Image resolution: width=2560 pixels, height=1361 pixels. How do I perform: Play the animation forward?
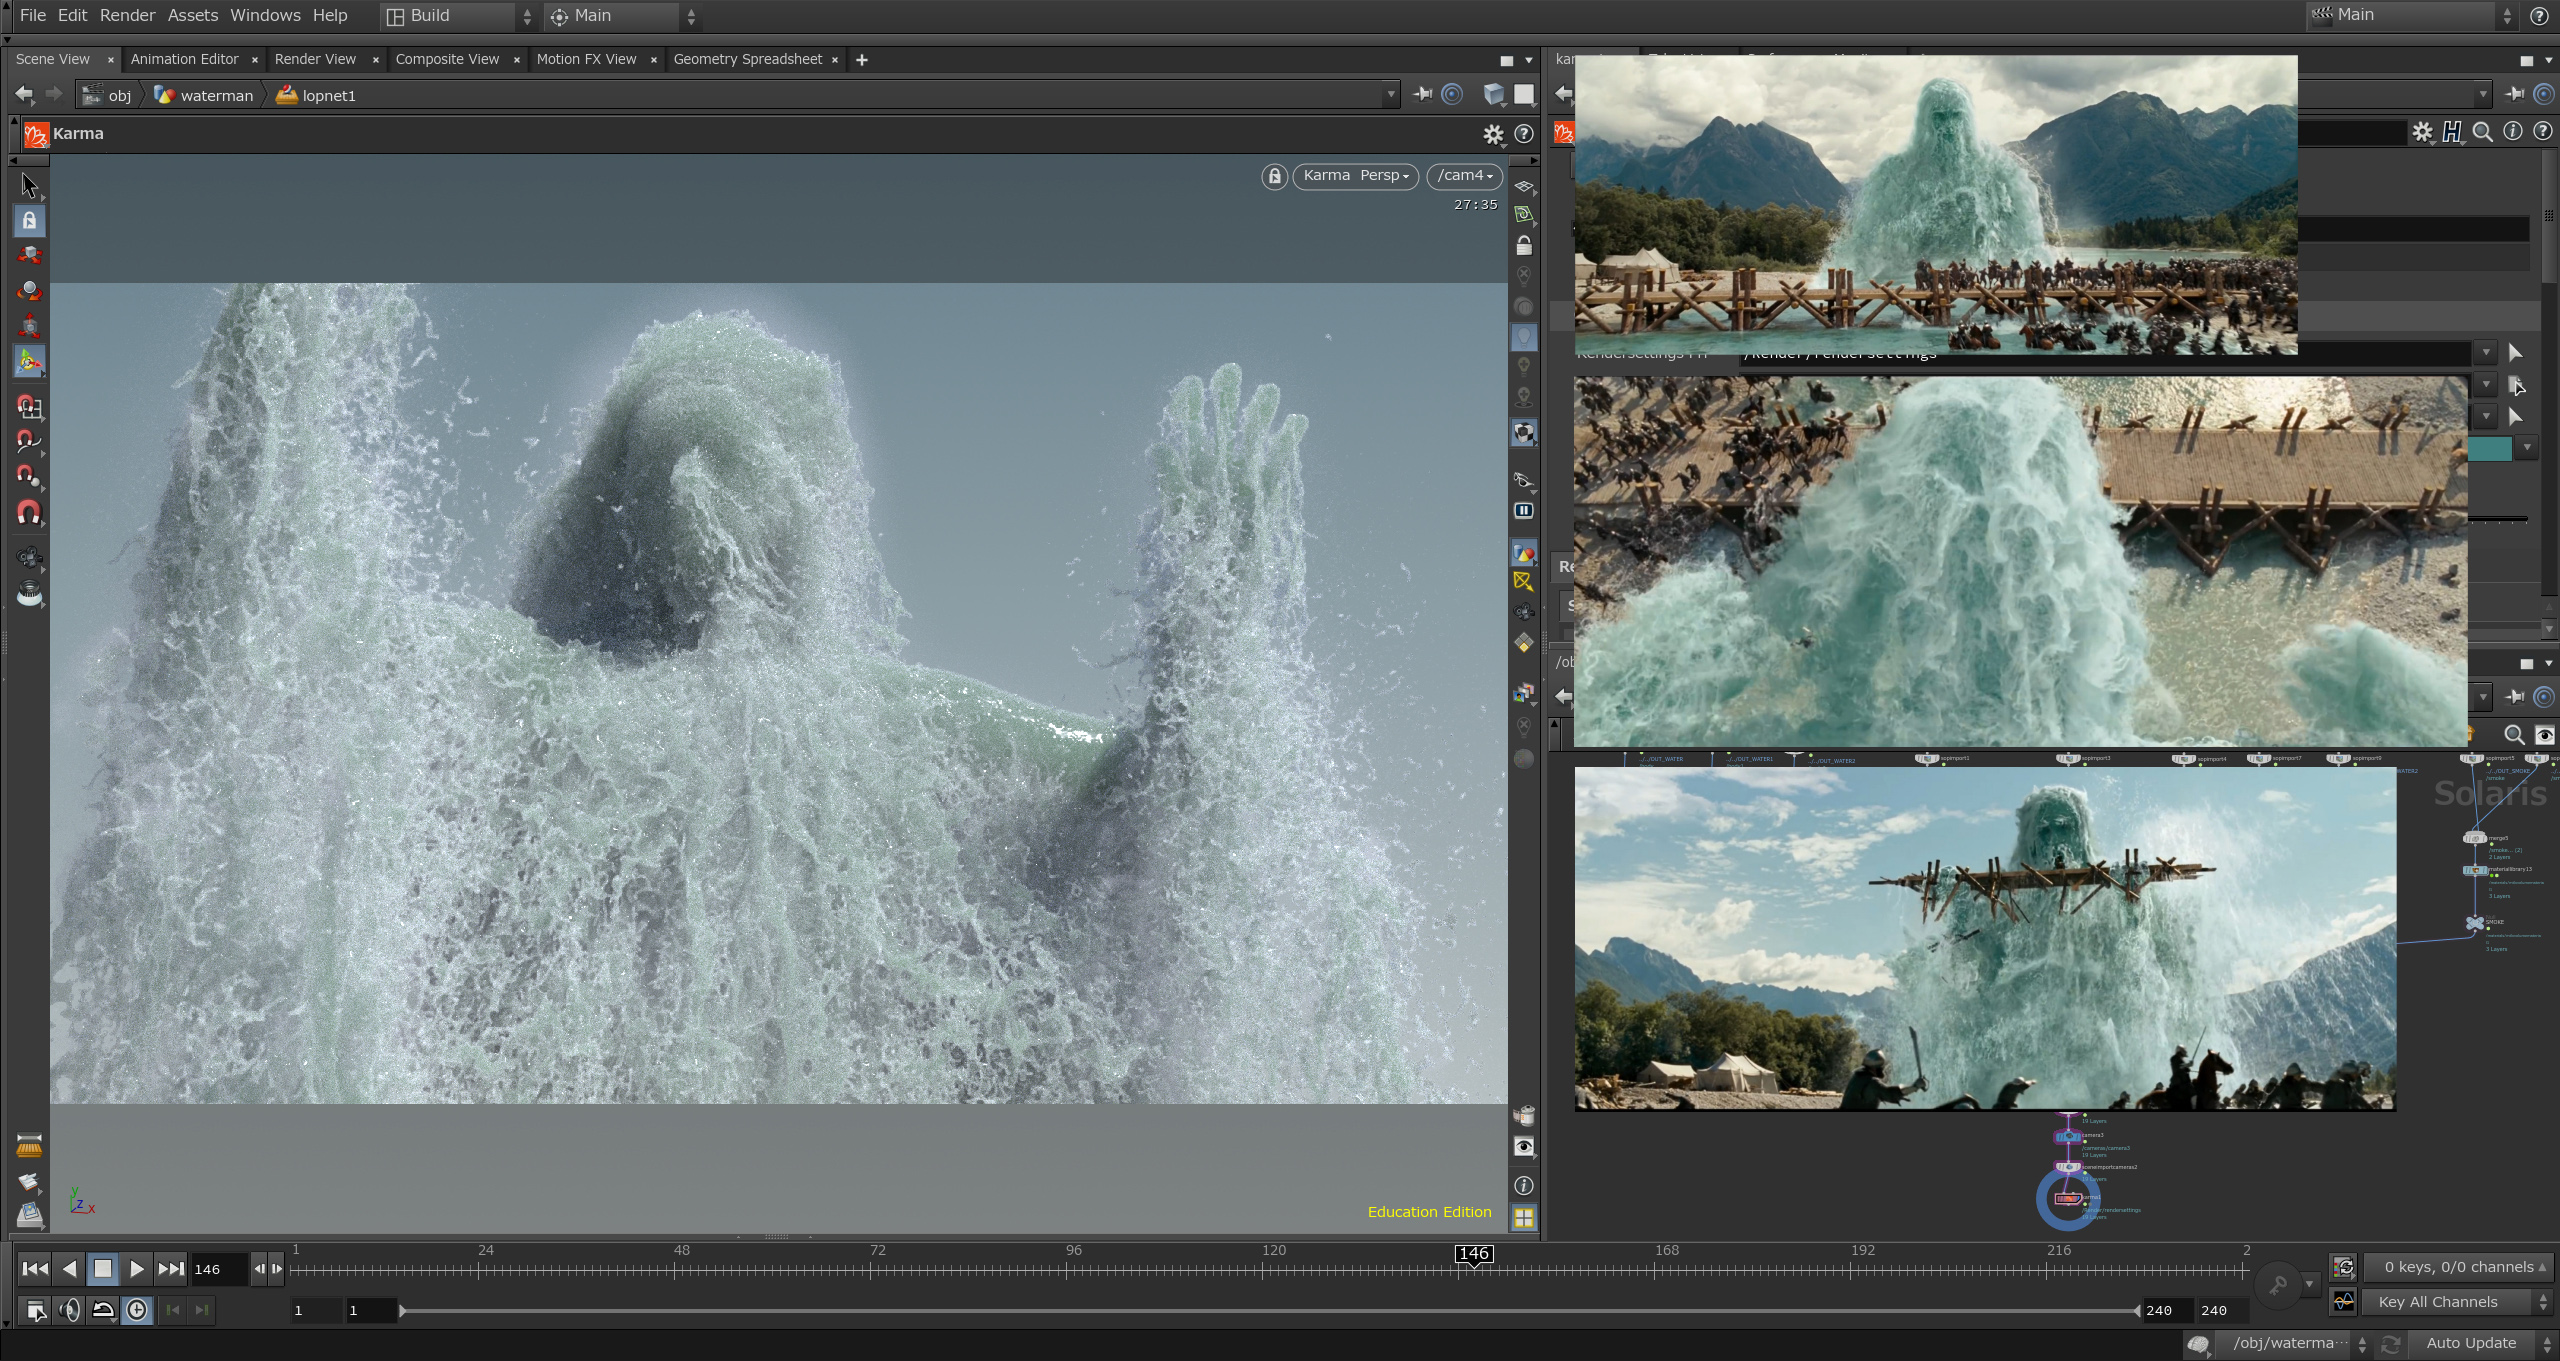(x=137, y=1269)
